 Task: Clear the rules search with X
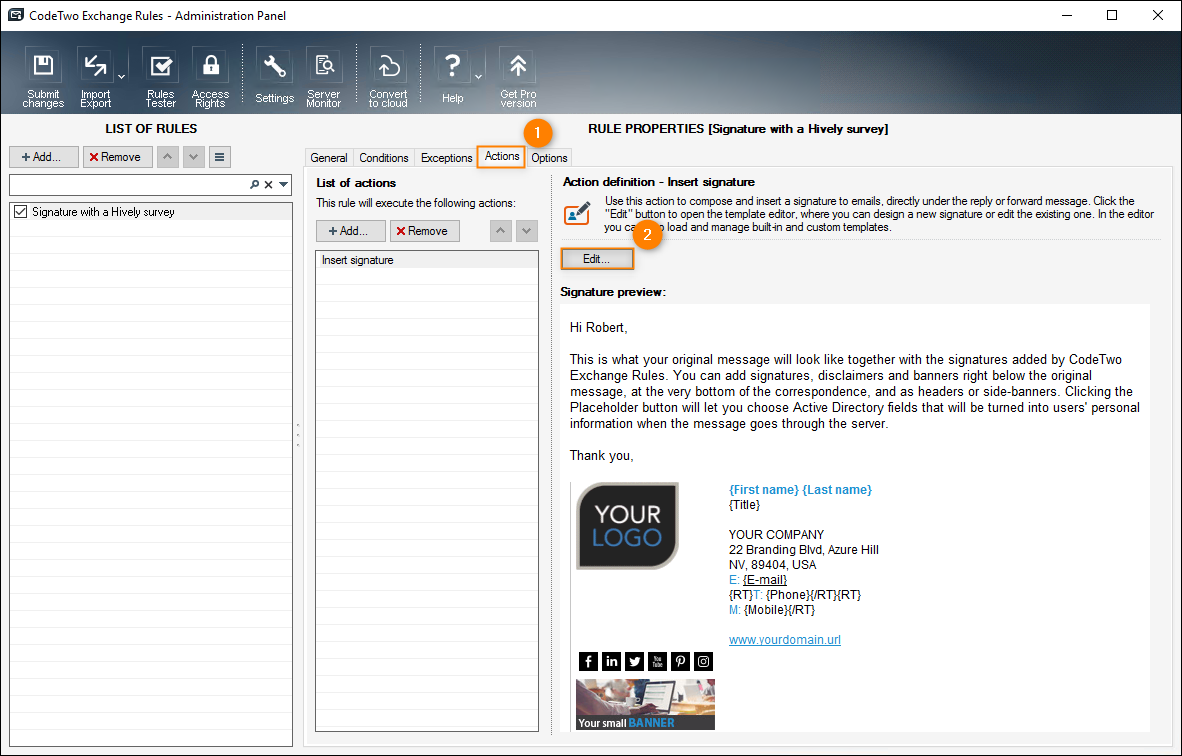[268, 184]
